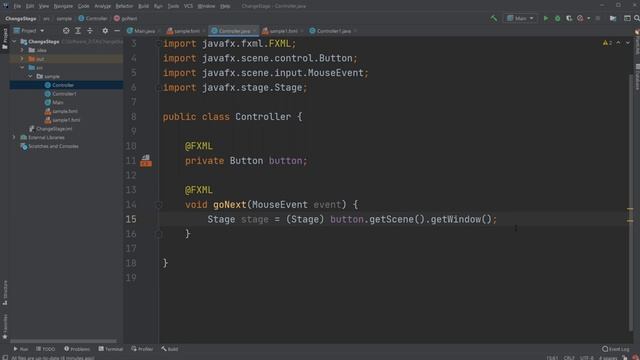
Task: Click the goNext breadcrumb in navigation bar
Action: pos(126,18)
